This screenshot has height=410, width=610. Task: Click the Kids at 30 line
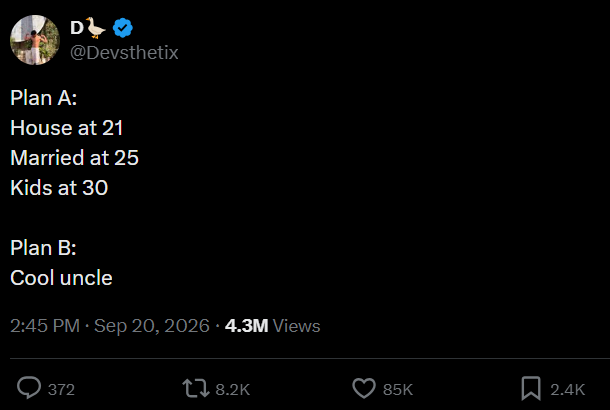[x=59, y=187]
